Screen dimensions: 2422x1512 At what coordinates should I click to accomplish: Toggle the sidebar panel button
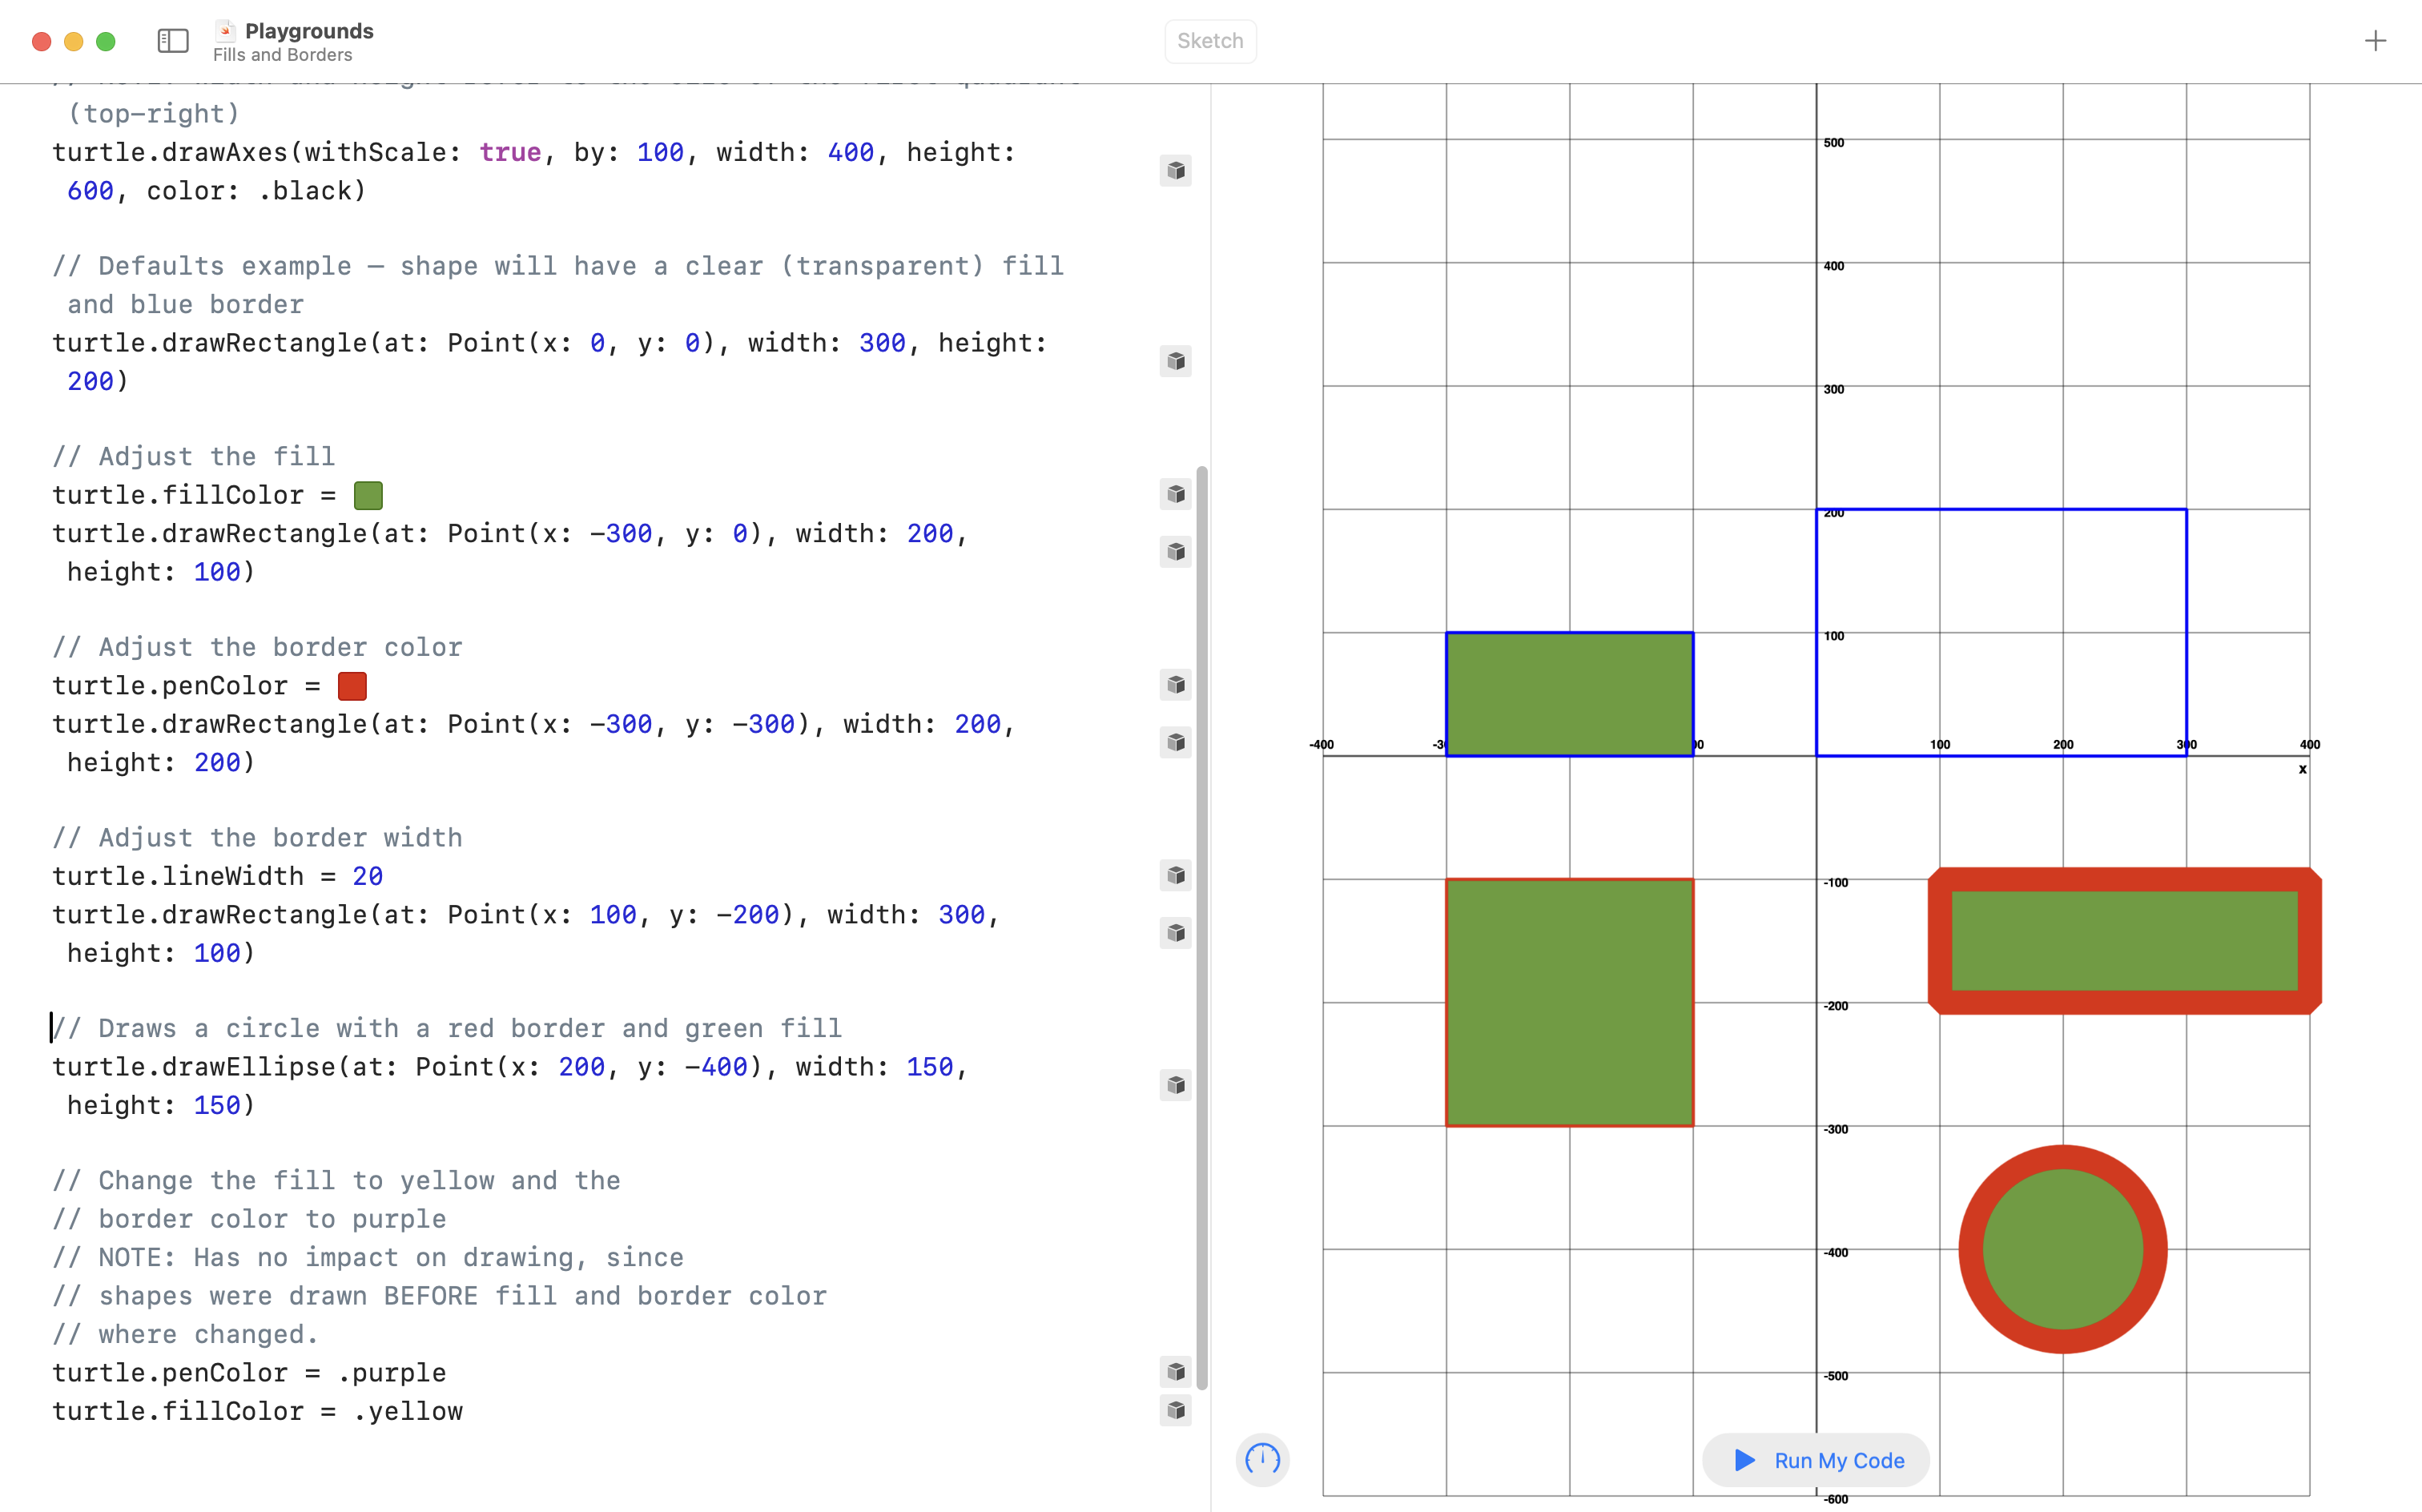(x=173, y=41)
